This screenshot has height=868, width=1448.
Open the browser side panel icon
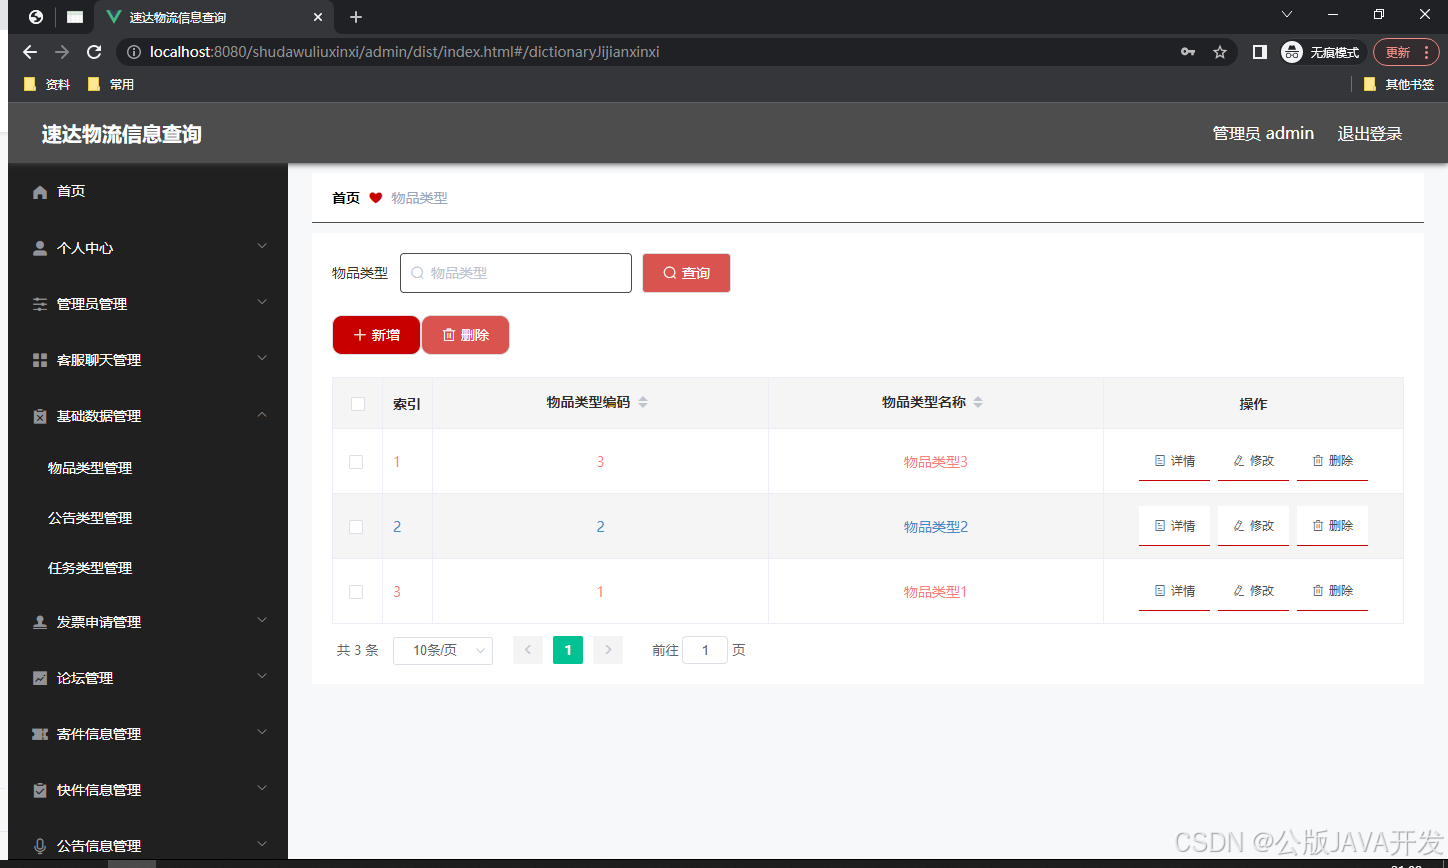[1260, 52]
